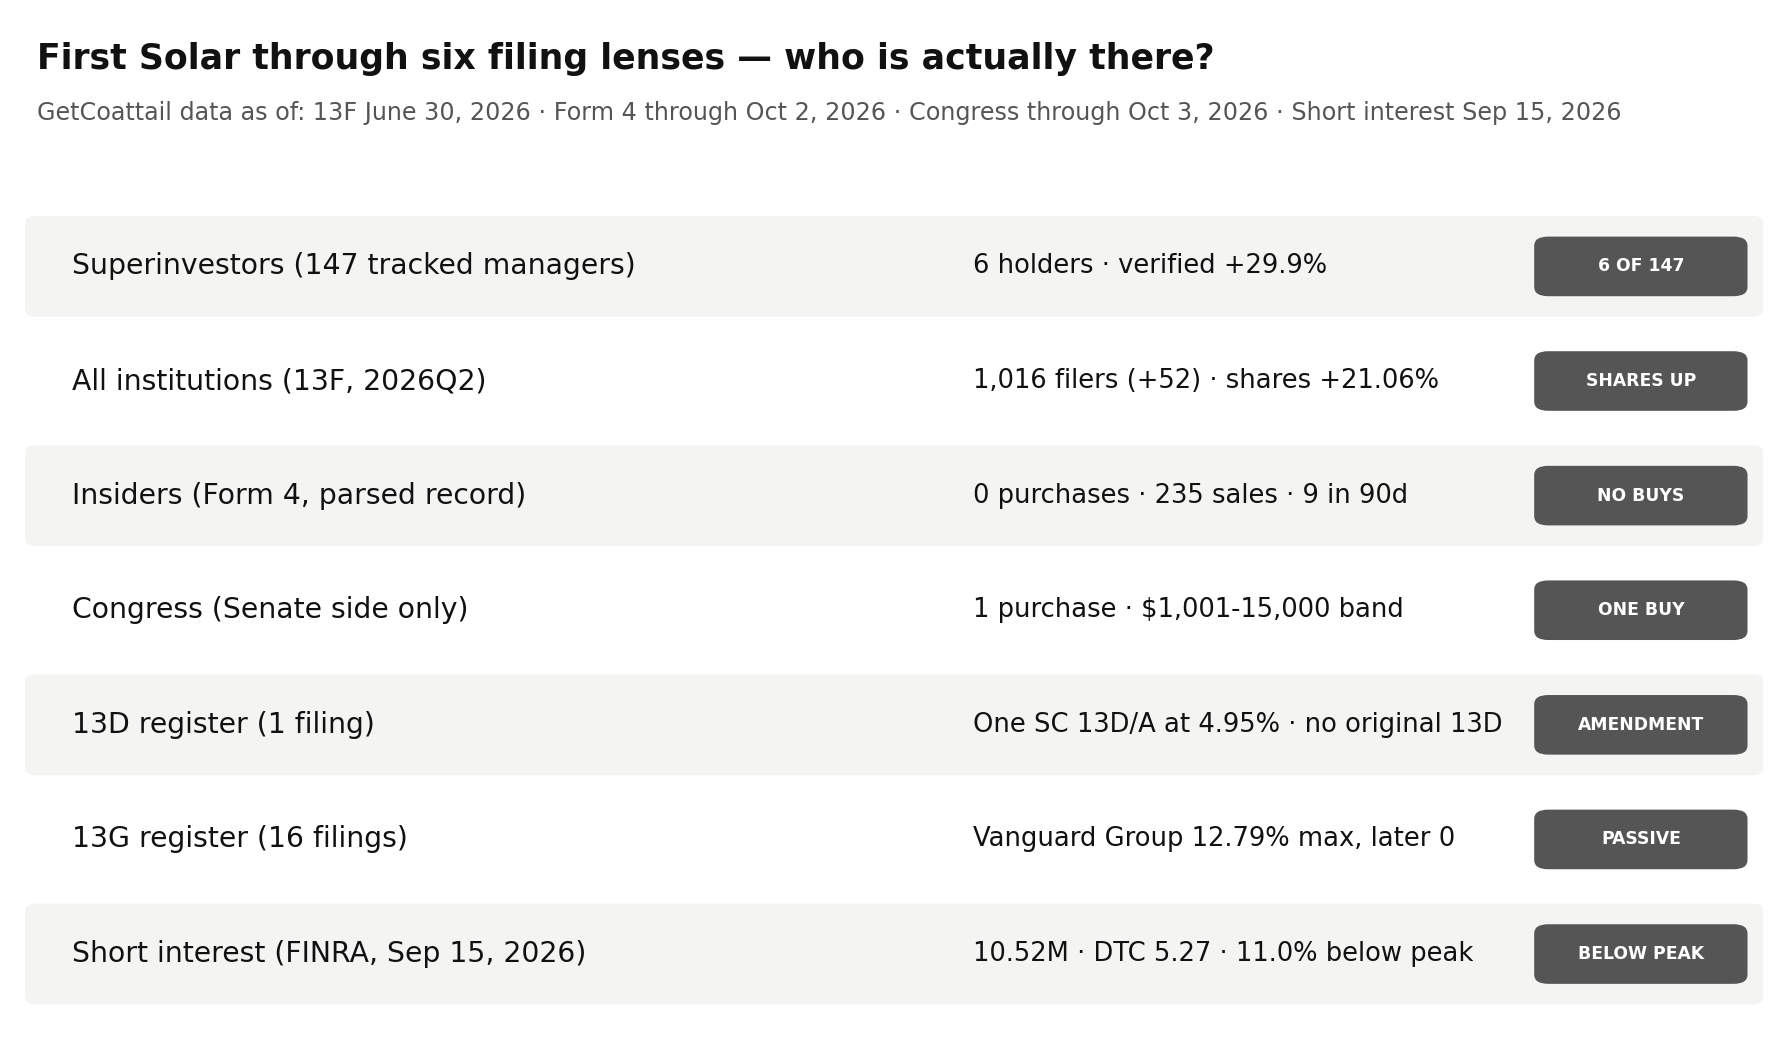Click the ONE BUY badge
The height and width of the screenshot is (1060, 1788).
coord(1640,610)
